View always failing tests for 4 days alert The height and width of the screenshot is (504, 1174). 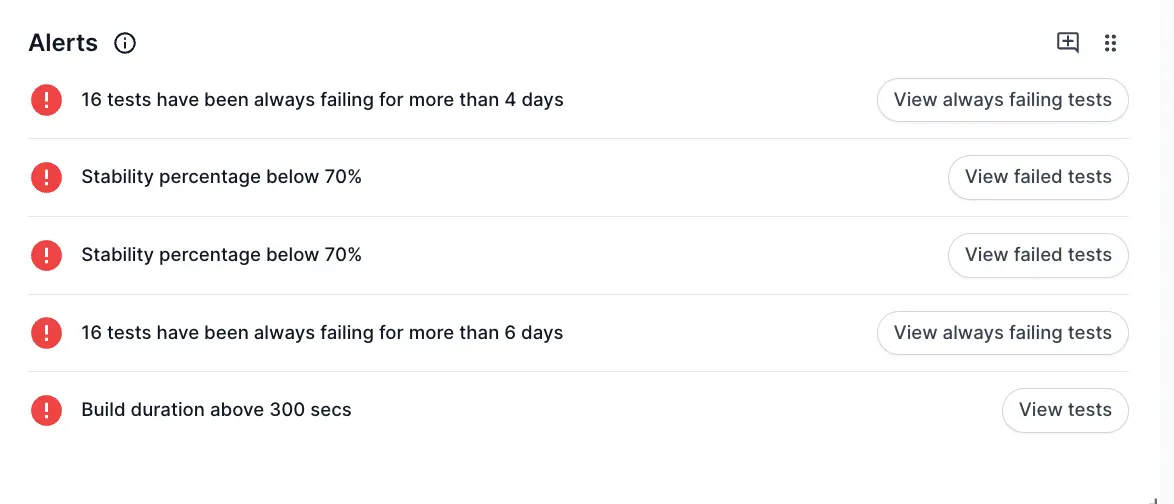[x=1002, y=100]
